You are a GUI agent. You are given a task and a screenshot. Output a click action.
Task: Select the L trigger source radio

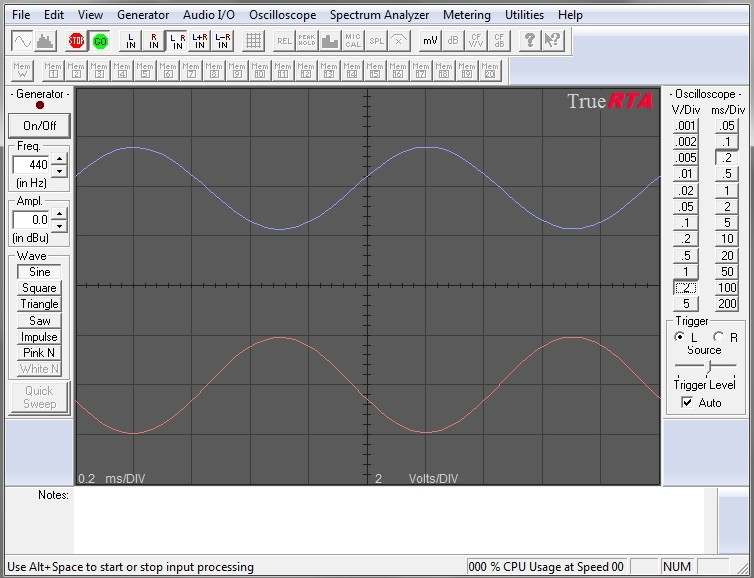pos(679,337)
